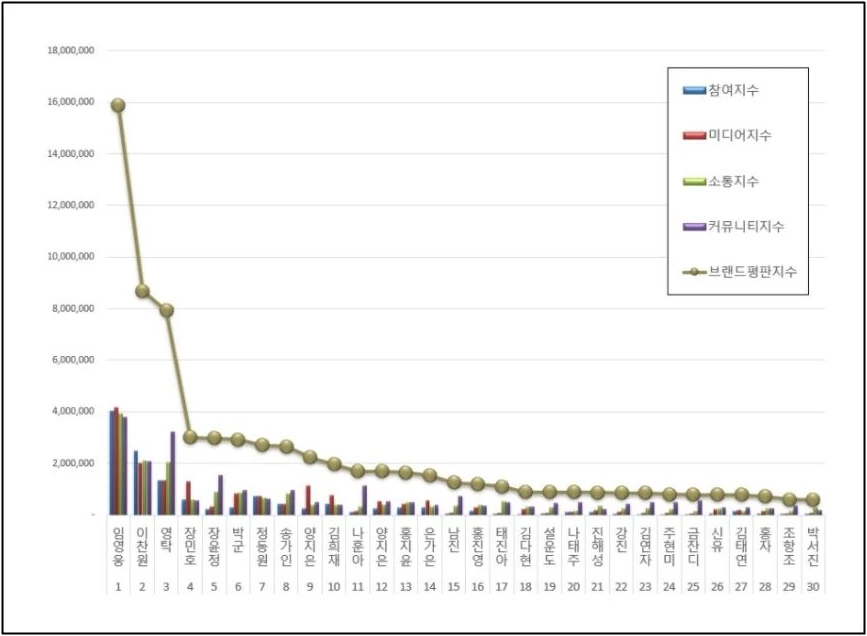Click the red 미디어지수 legend marker

click(x=694, y=136)
